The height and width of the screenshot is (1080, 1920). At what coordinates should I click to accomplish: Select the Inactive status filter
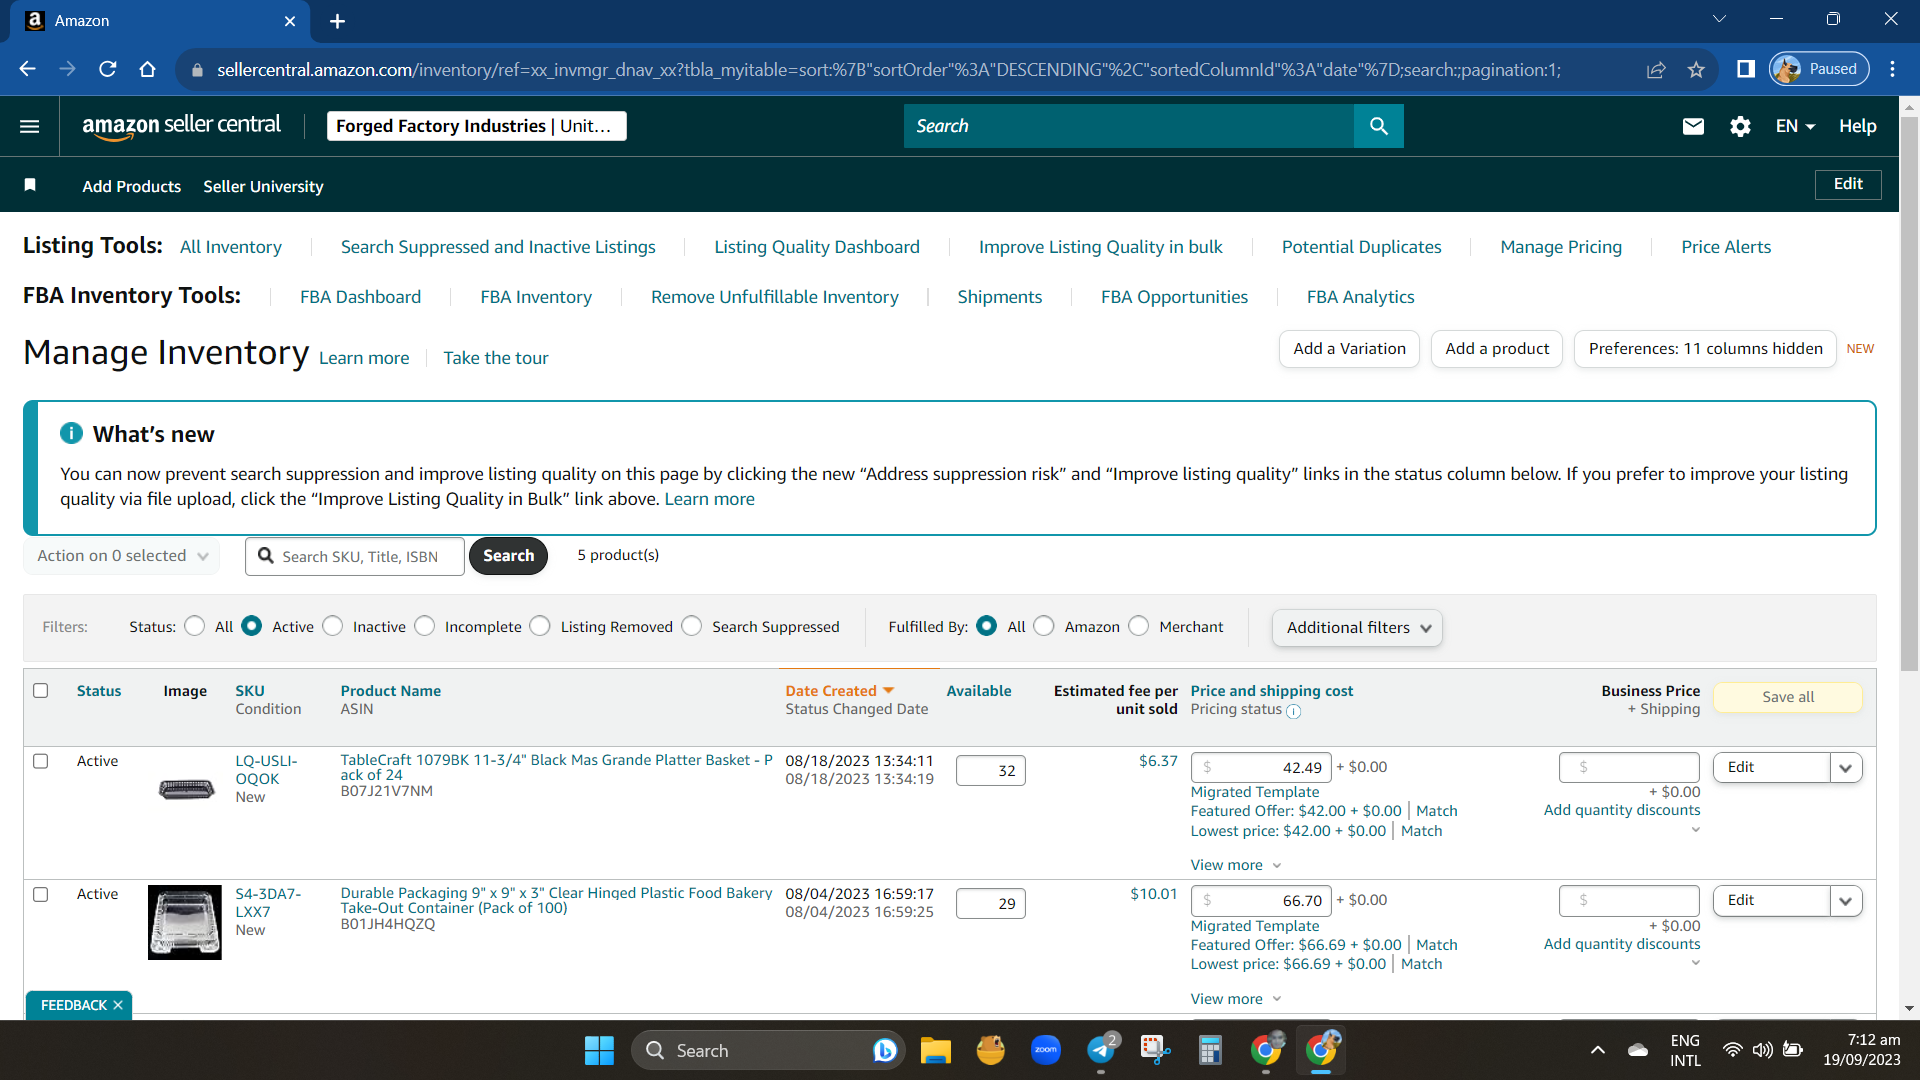[333, 626]
